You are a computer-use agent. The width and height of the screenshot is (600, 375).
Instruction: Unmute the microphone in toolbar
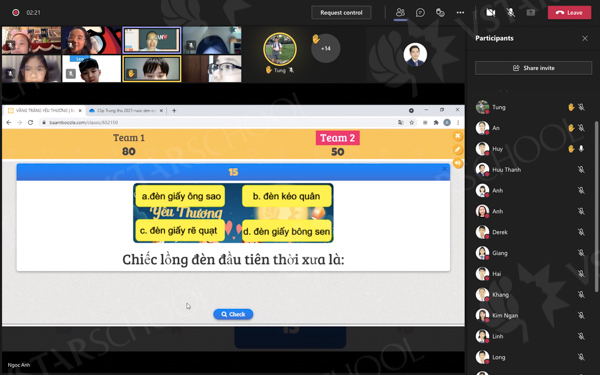(x=510, y=13)
